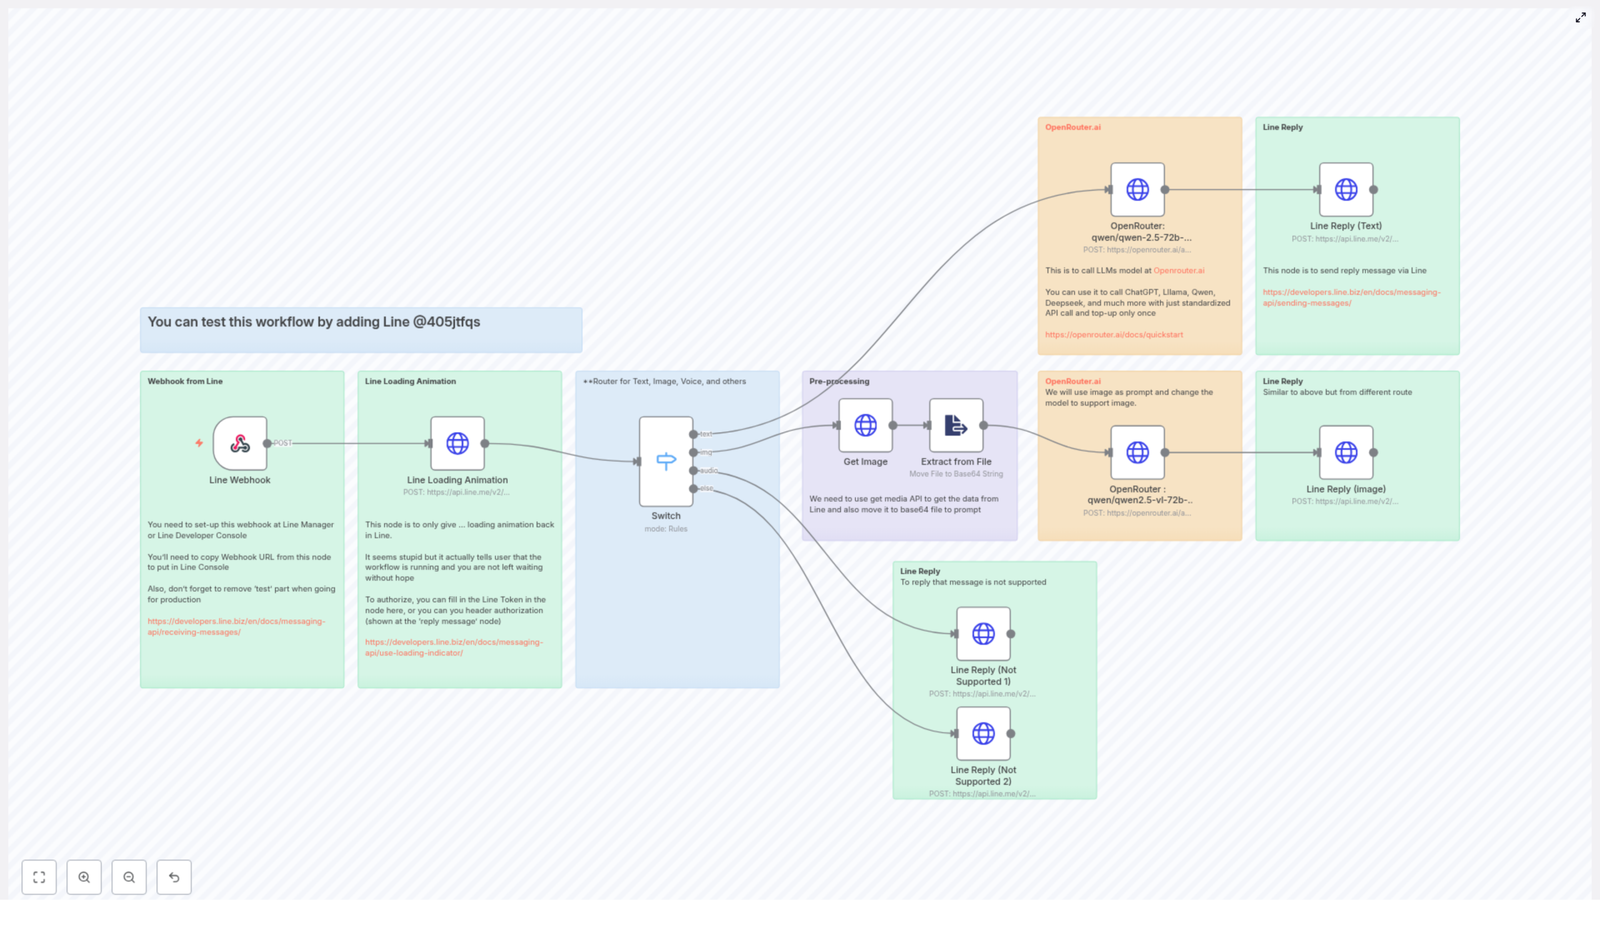The width and height of the screenshot is (1600, 938).
Task: Open the Line Loading Animation node
Action: coord(458,441)
